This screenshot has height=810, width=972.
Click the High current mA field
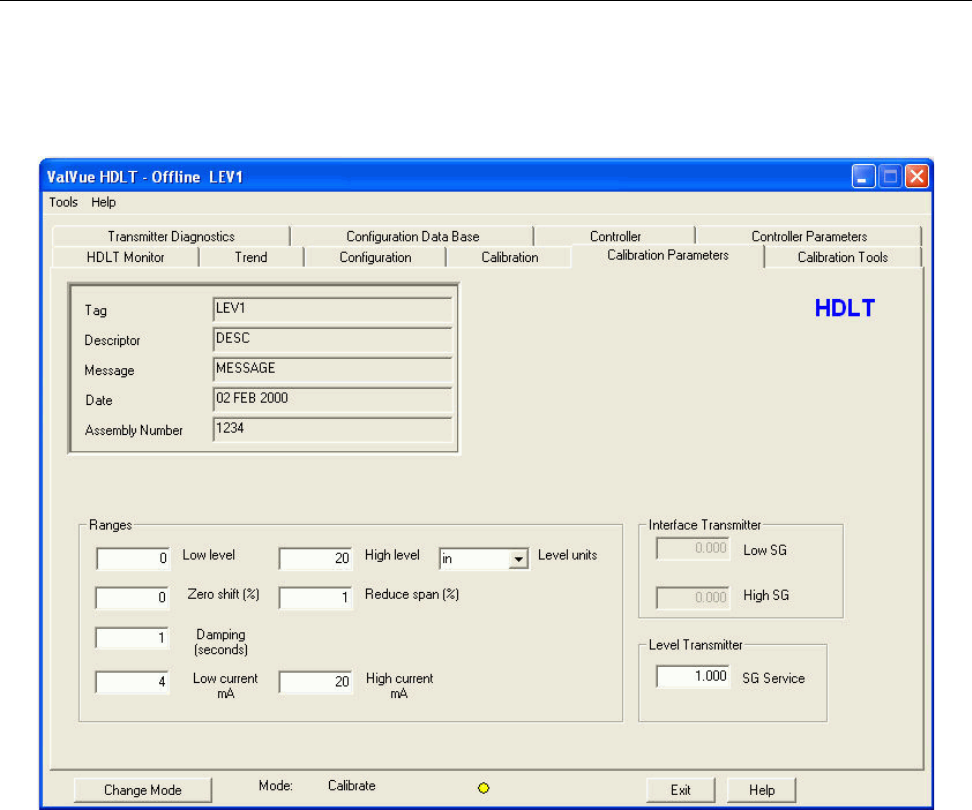pyautogui.click(x=316, y=682)
